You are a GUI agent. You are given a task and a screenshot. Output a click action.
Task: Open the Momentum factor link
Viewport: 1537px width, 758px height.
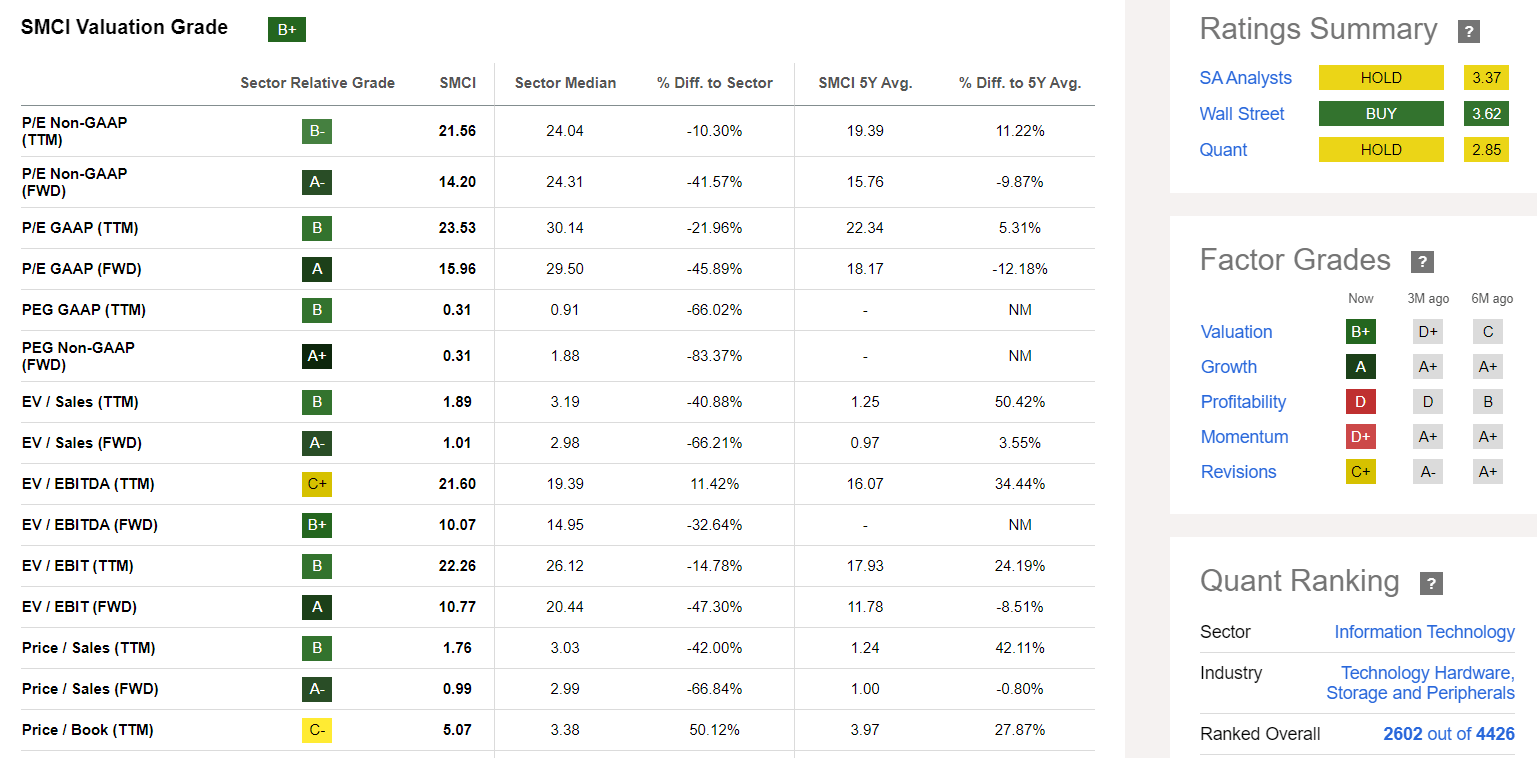(x=1244, y=436)
